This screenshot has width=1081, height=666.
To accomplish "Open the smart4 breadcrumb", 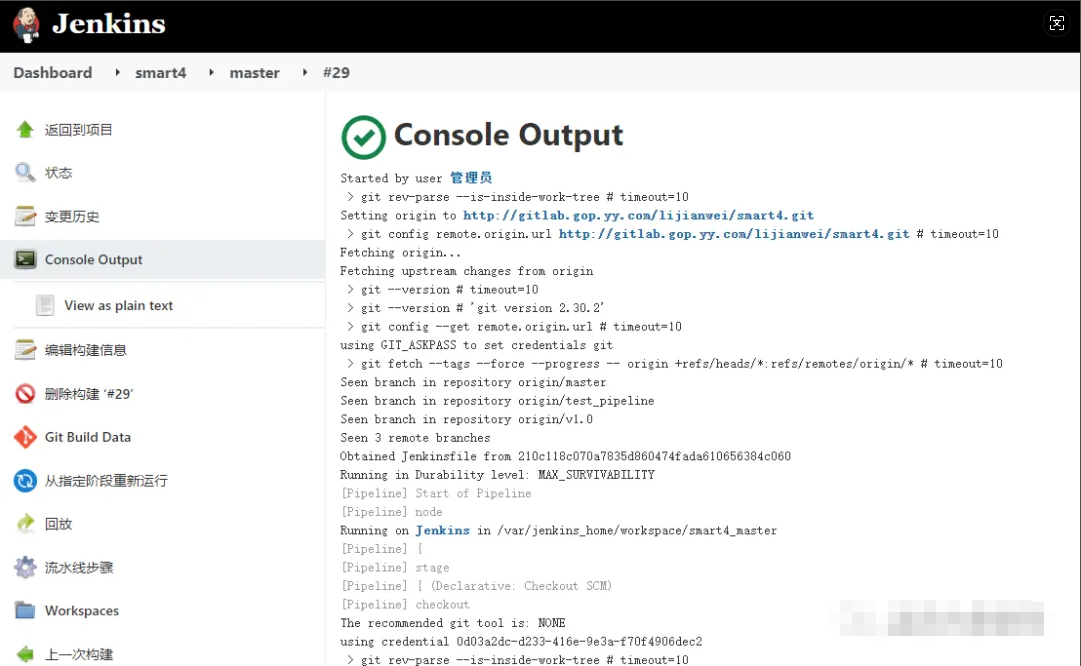I will (x=161, y=72).
